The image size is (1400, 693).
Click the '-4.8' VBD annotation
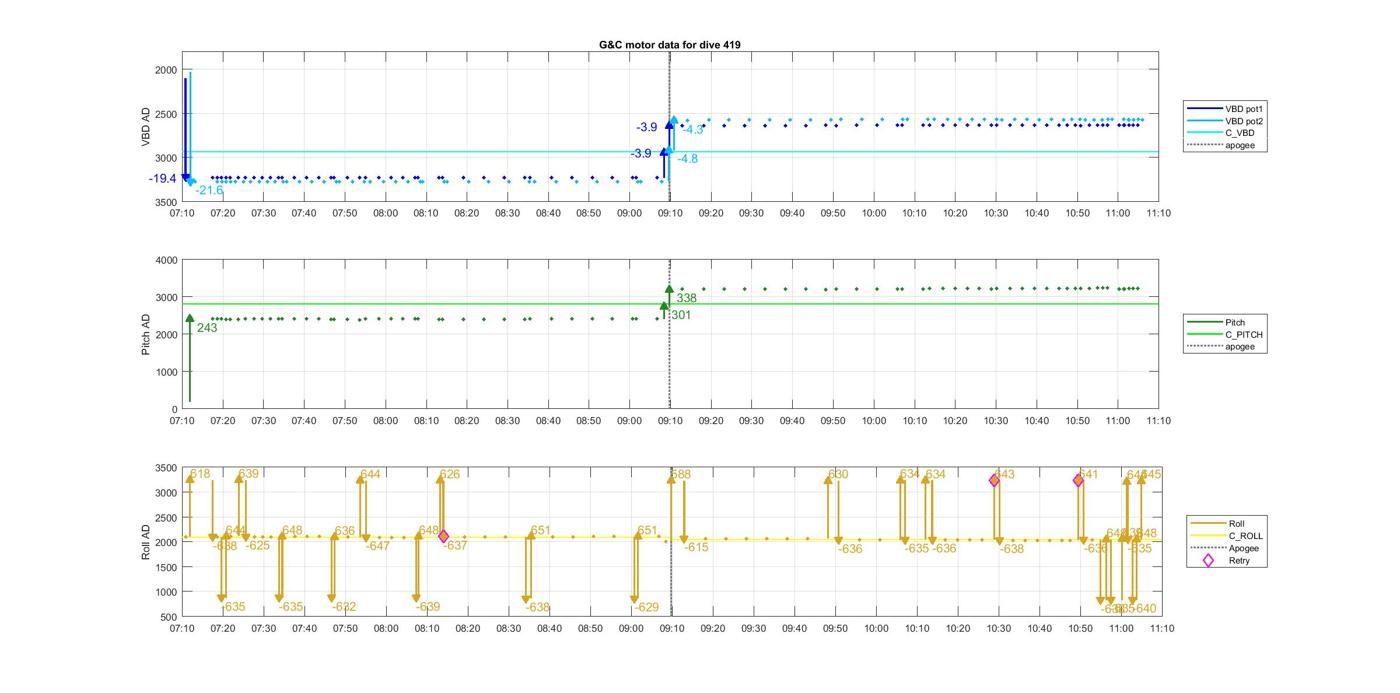[x=687, y=159]
